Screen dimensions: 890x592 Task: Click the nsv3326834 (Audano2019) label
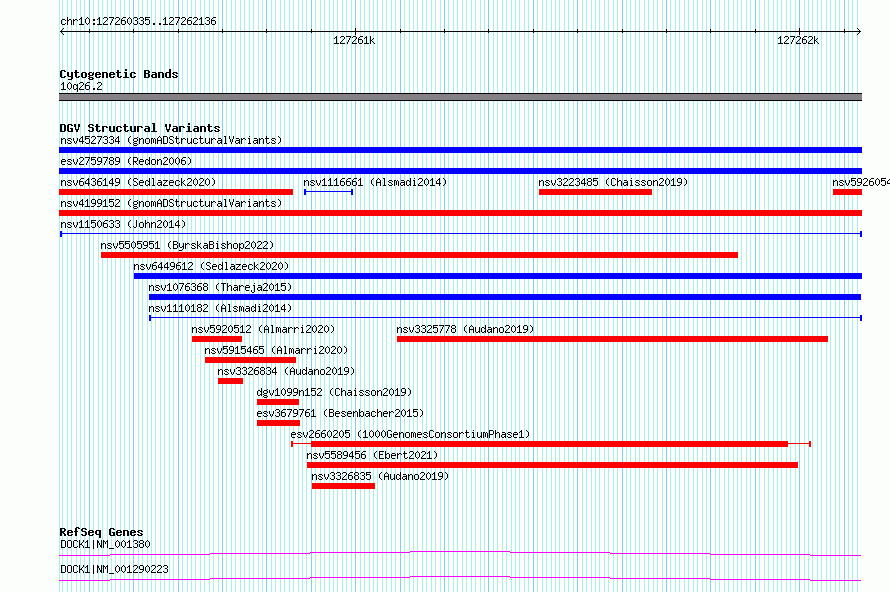286,371
